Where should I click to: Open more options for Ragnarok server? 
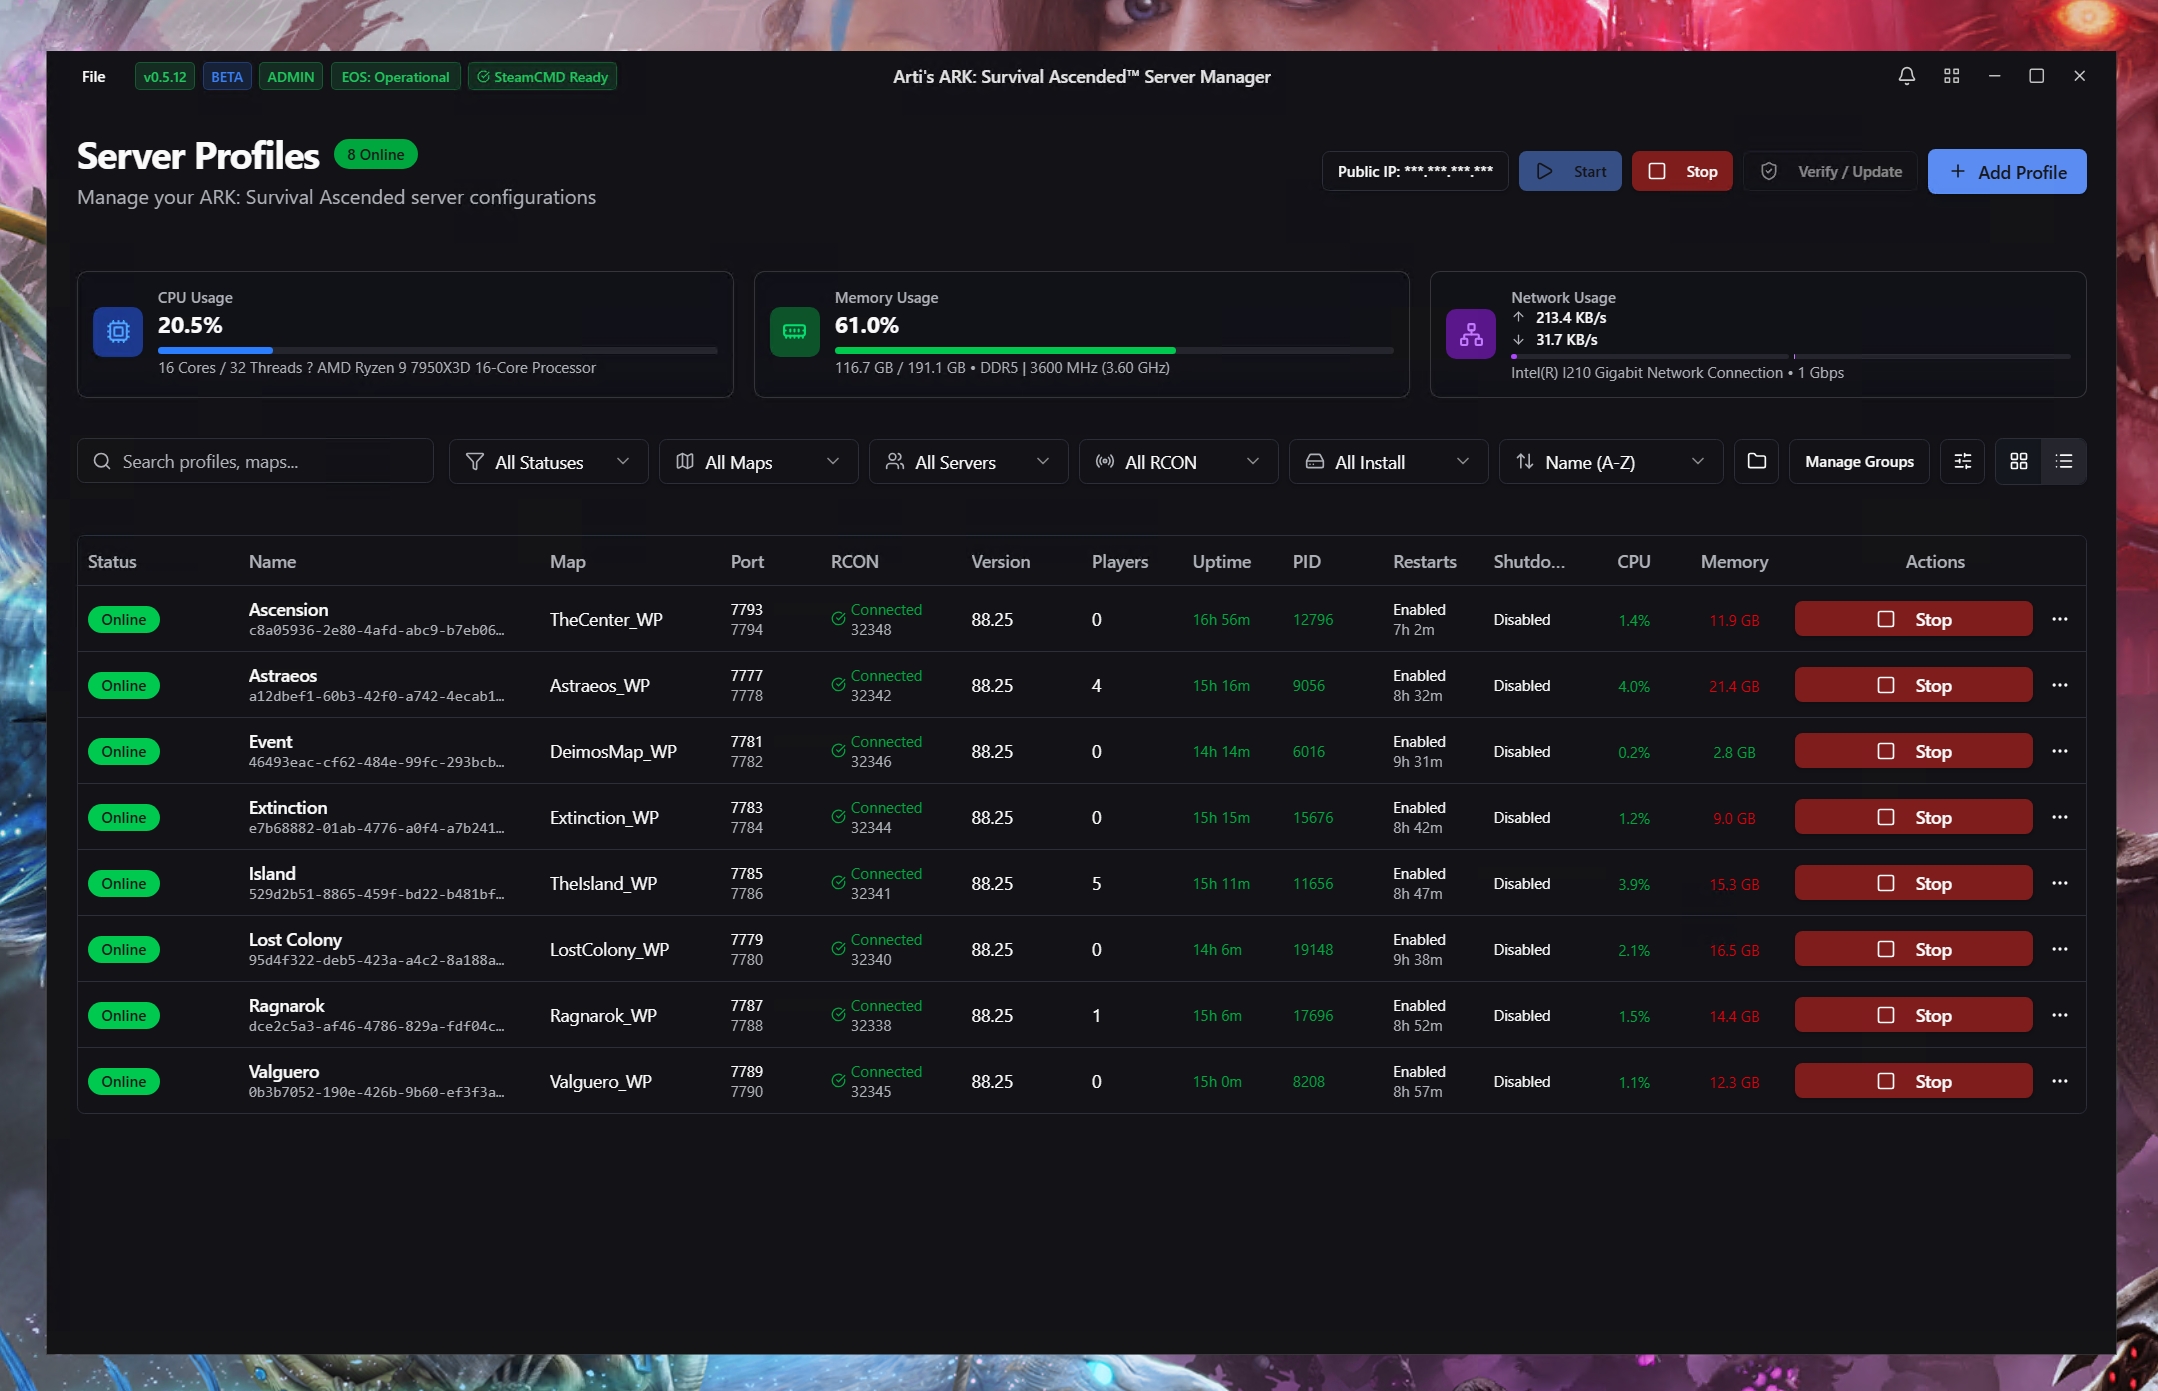2059,1015
